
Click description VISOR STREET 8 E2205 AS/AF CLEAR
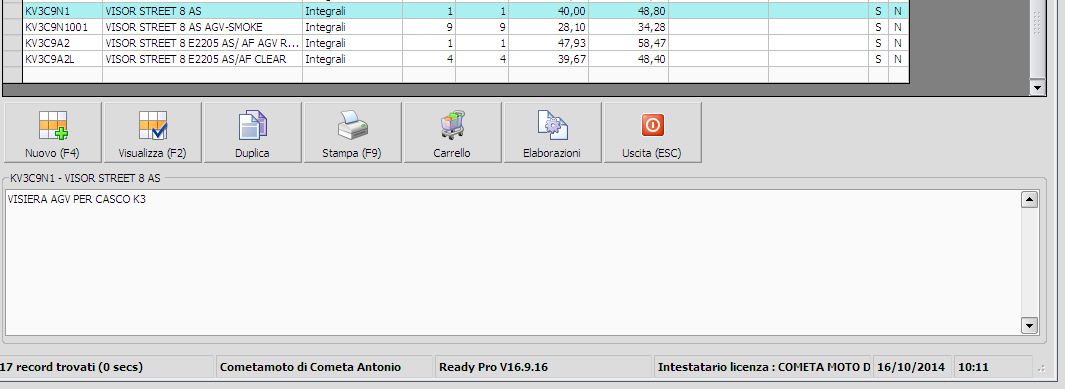202,59
